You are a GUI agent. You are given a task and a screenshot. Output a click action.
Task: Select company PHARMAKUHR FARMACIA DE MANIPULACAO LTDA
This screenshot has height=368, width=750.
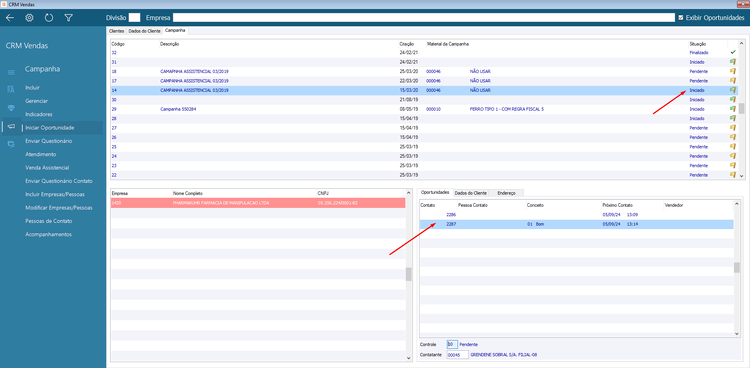(x=257, y=203)
